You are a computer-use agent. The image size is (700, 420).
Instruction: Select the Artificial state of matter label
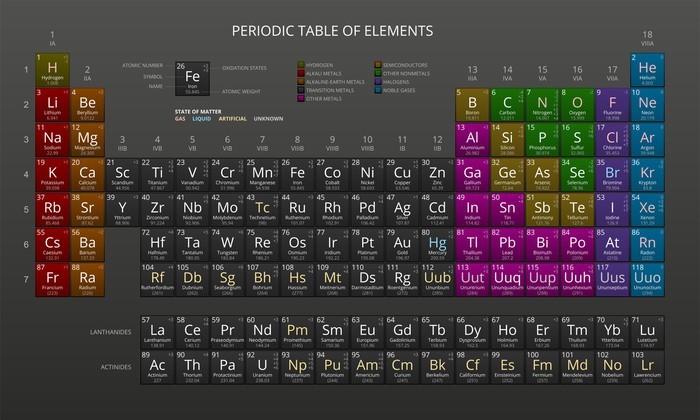point(233,118)
